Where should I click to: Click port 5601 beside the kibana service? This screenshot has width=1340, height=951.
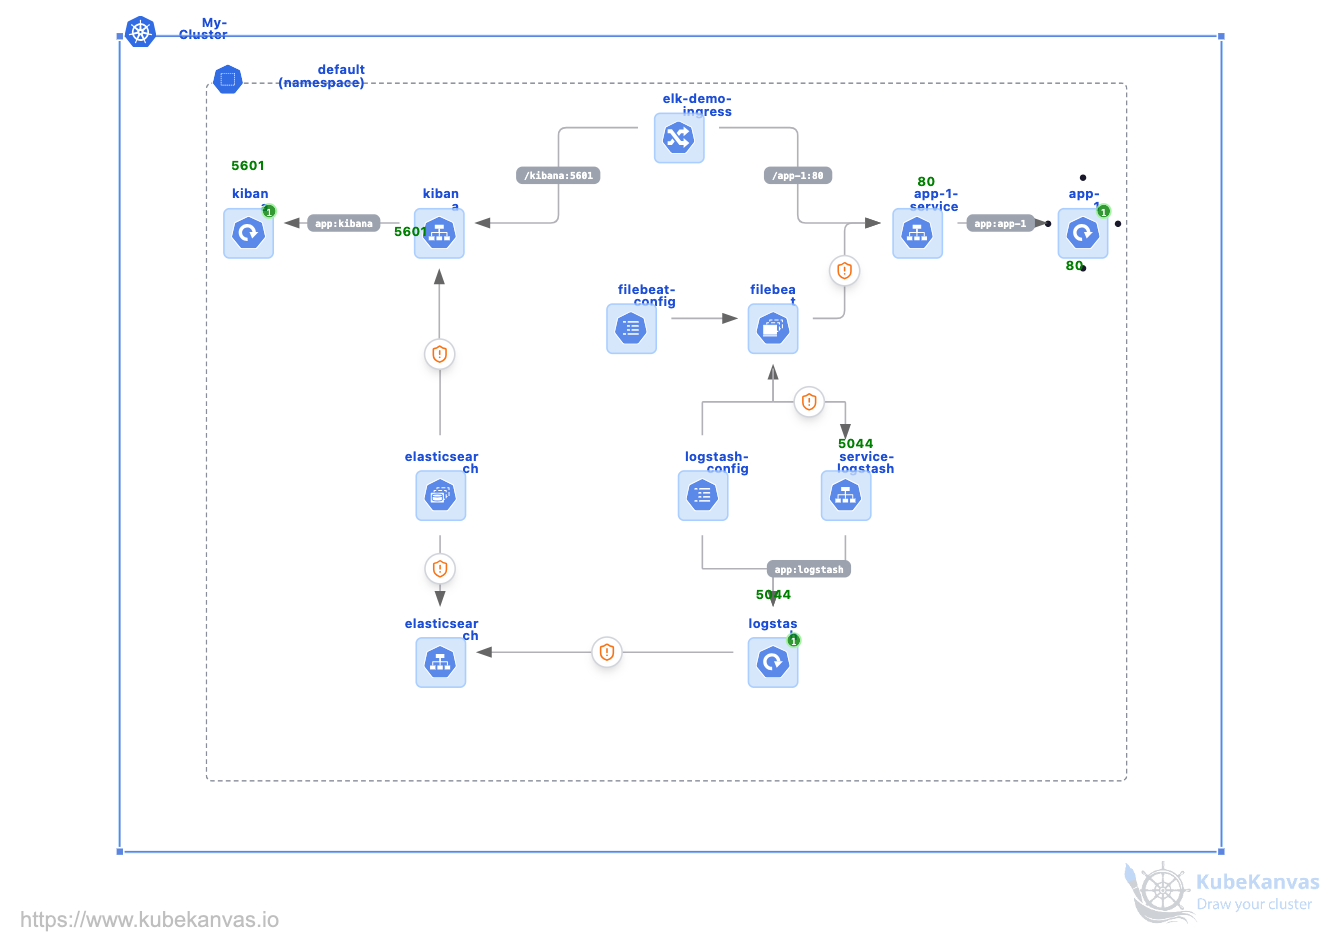coord(410,232)
